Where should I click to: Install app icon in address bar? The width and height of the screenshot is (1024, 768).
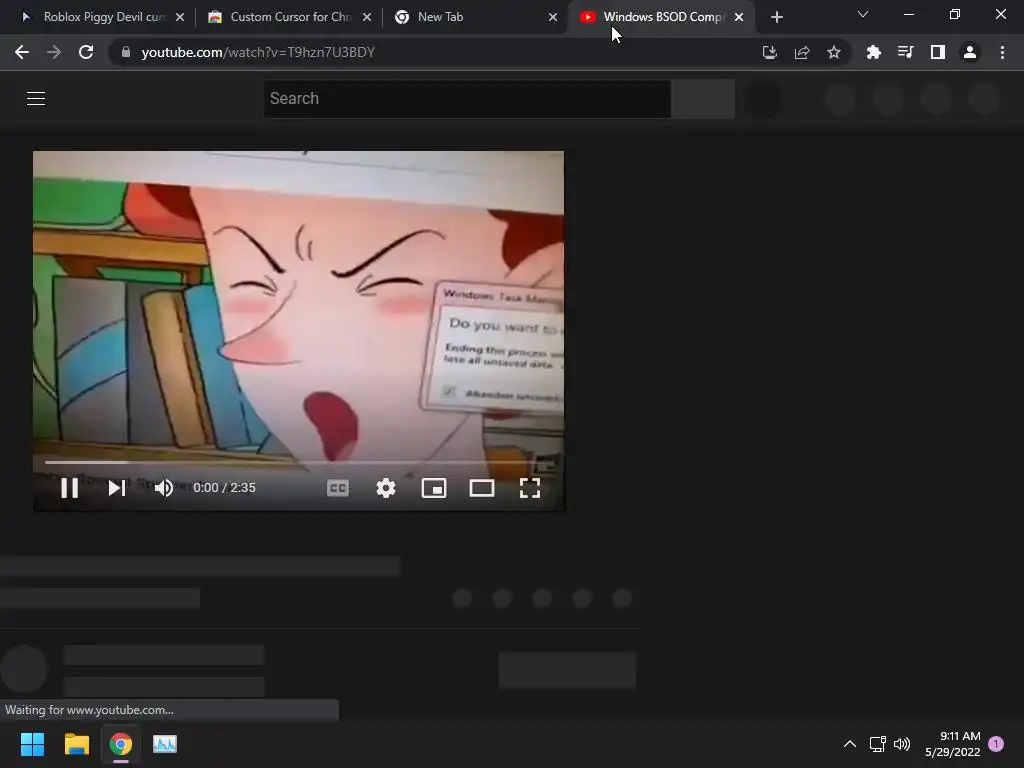point(770,52)
